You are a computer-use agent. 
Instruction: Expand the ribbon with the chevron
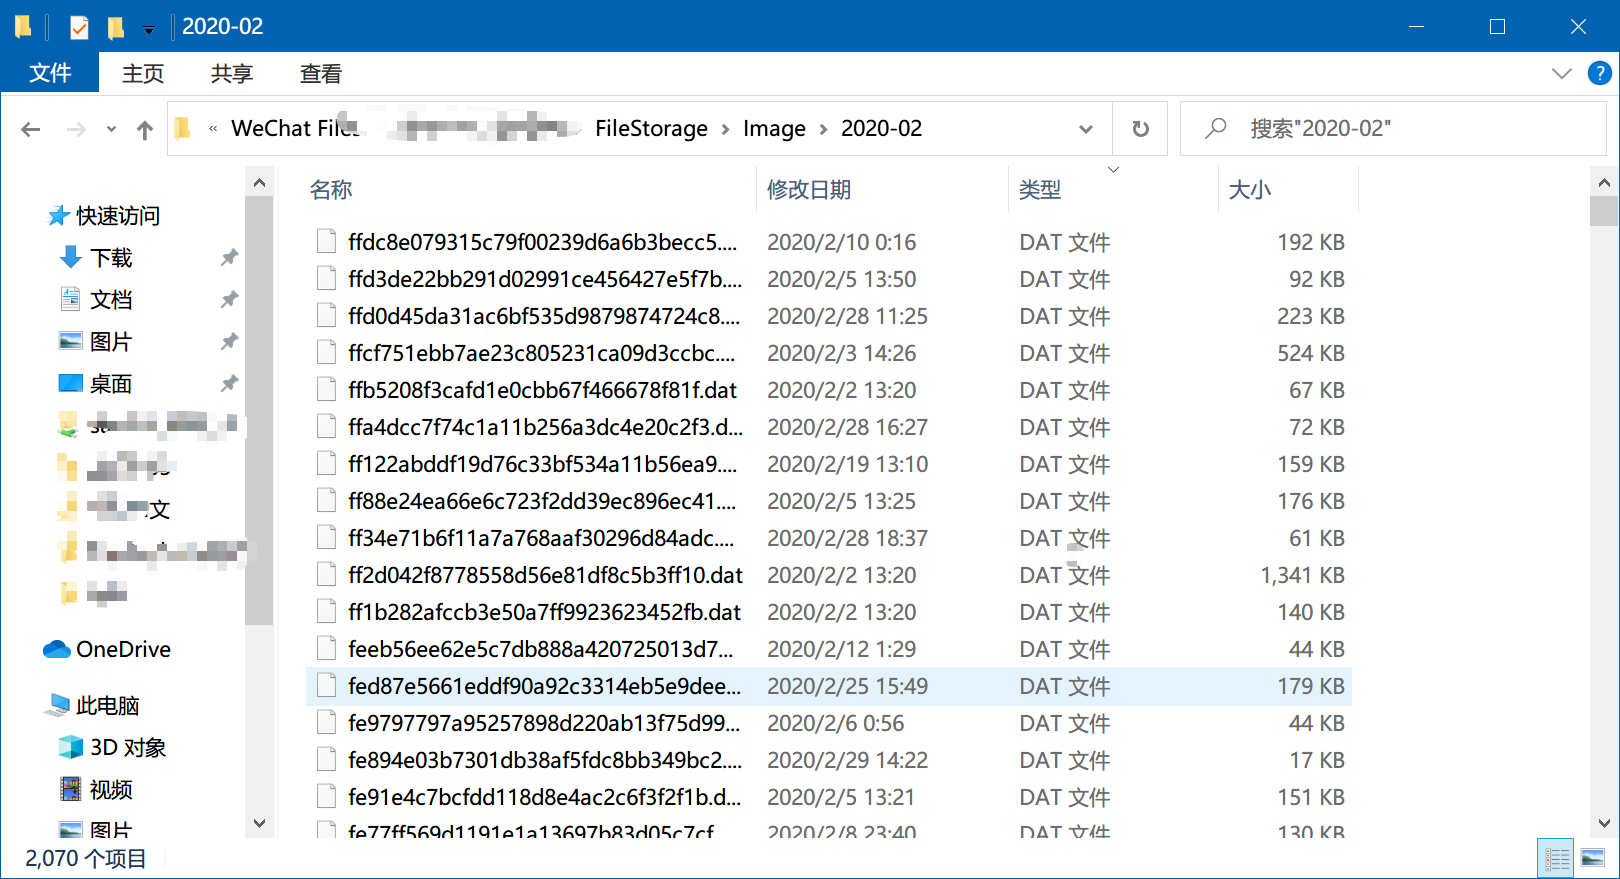1561,73
